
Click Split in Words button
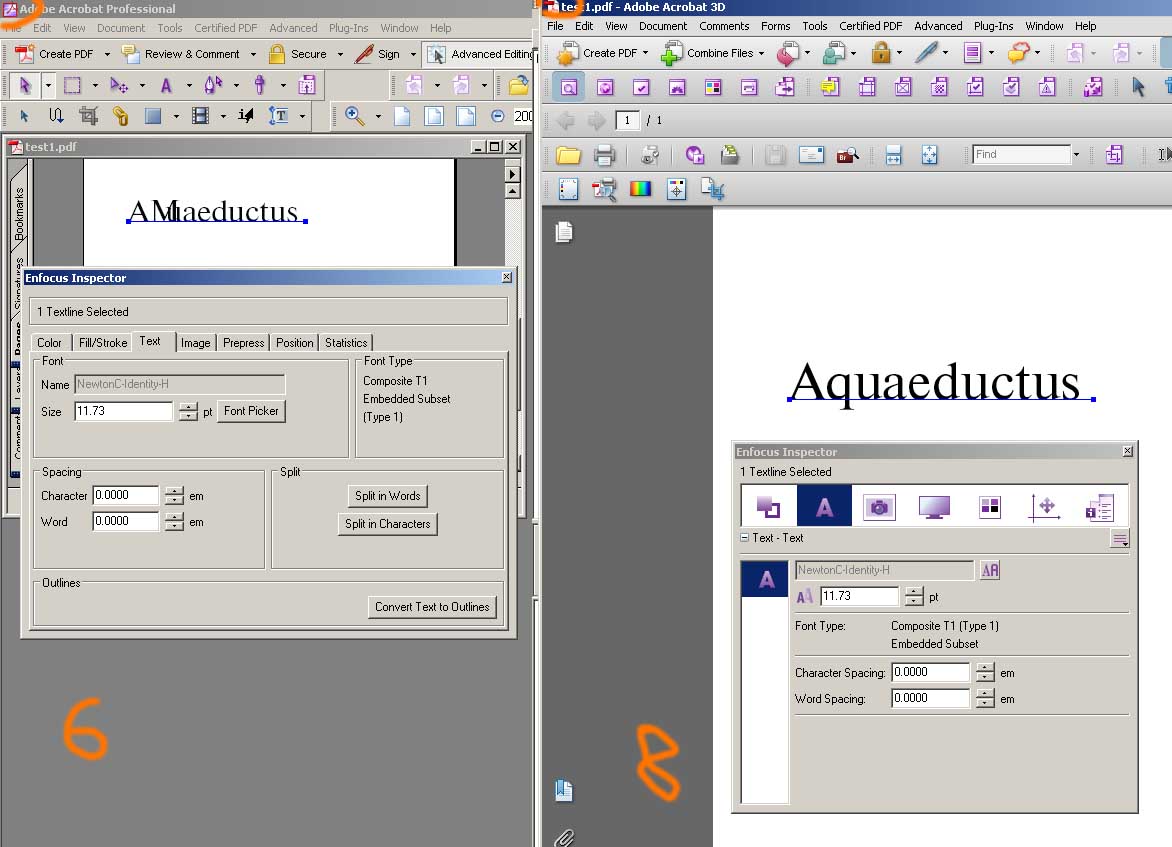click(387, 496)
